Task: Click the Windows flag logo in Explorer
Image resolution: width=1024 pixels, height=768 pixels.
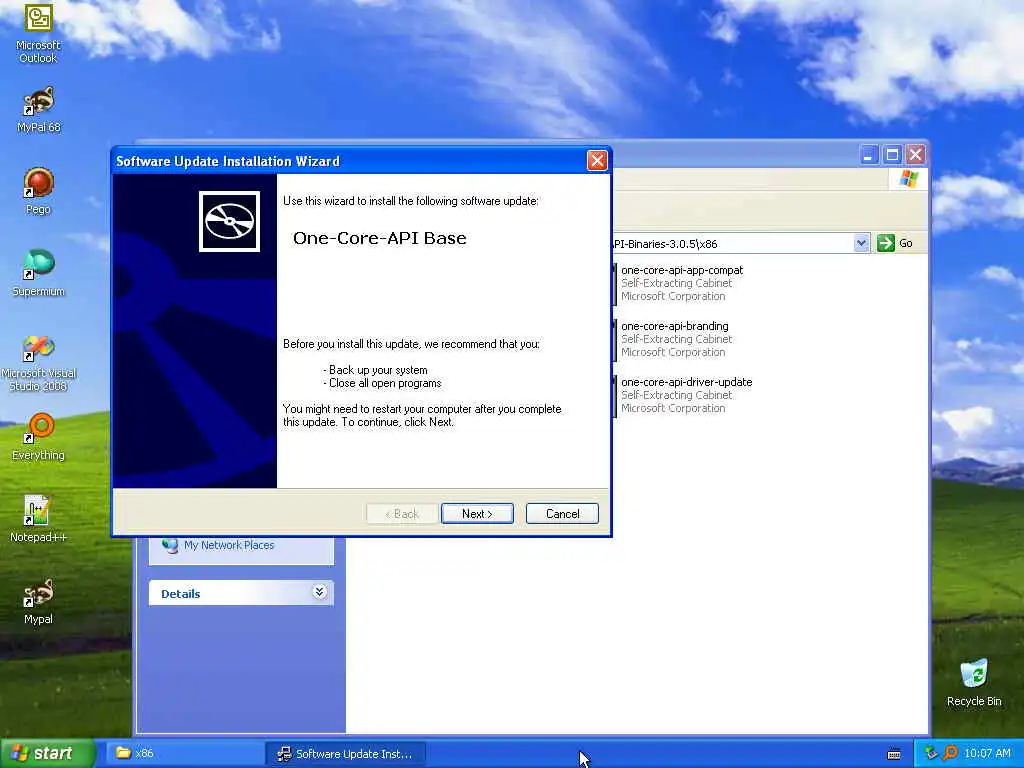Action: 908,179
